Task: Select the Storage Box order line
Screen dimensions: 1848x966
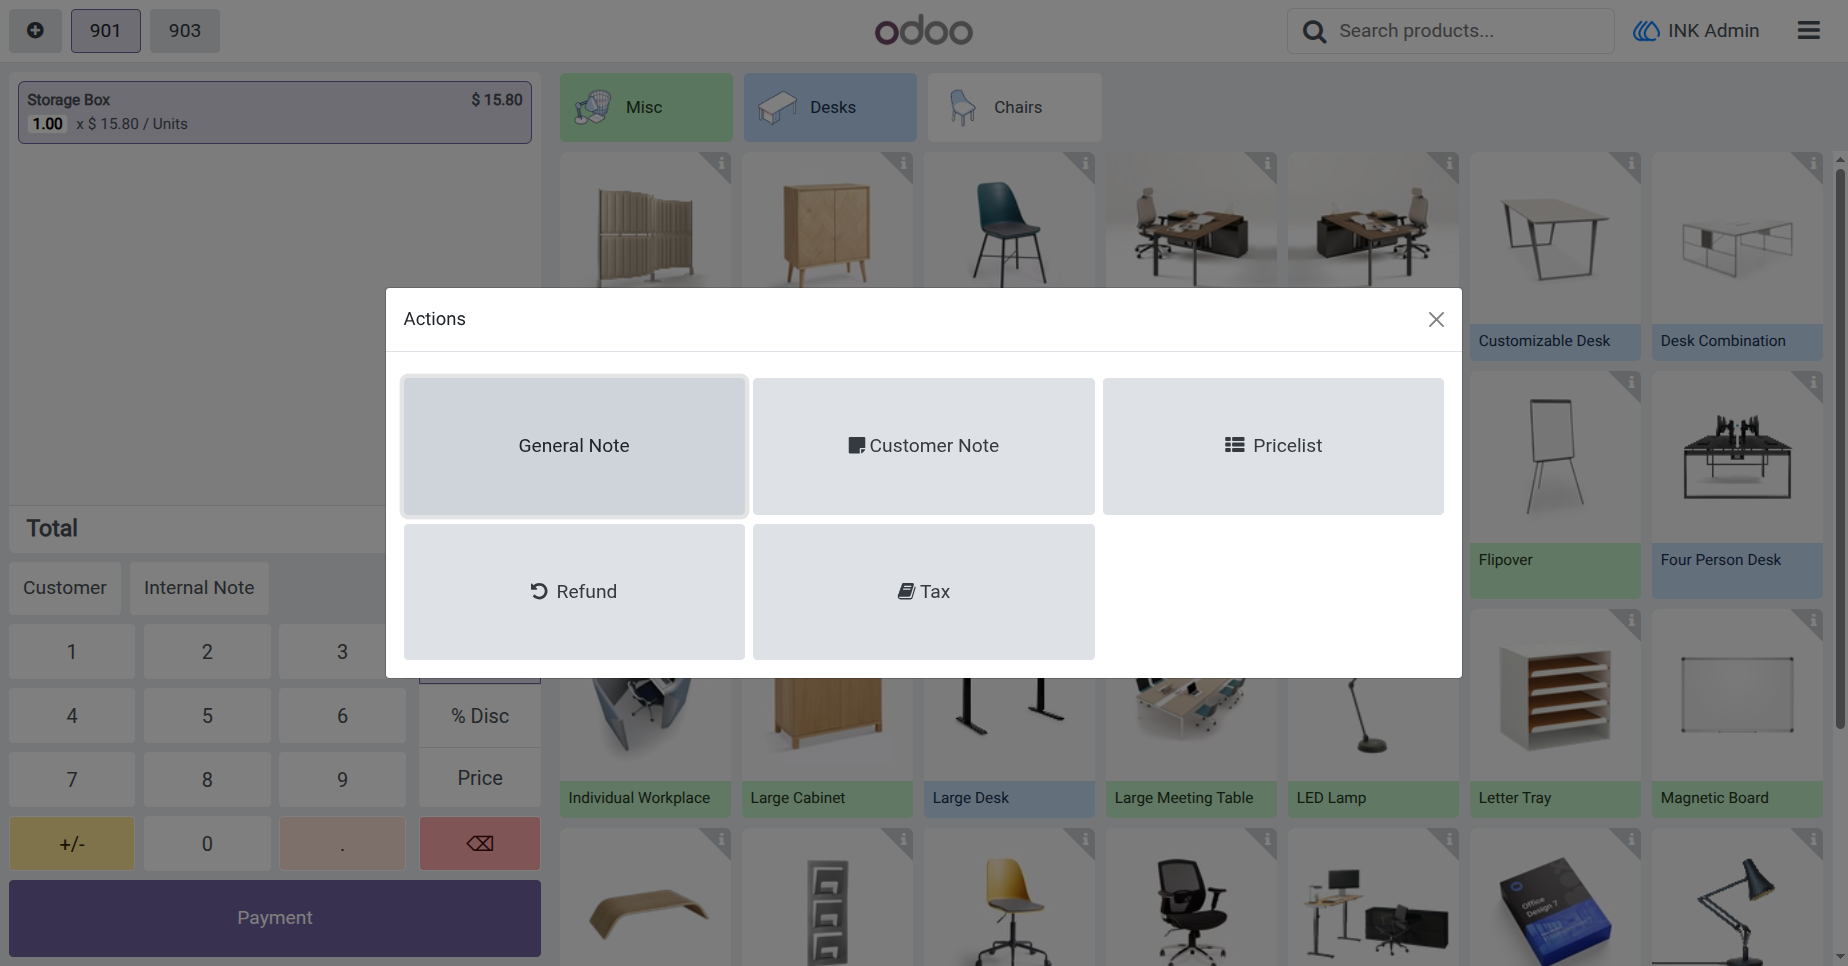Action: [x=275, y=112]
